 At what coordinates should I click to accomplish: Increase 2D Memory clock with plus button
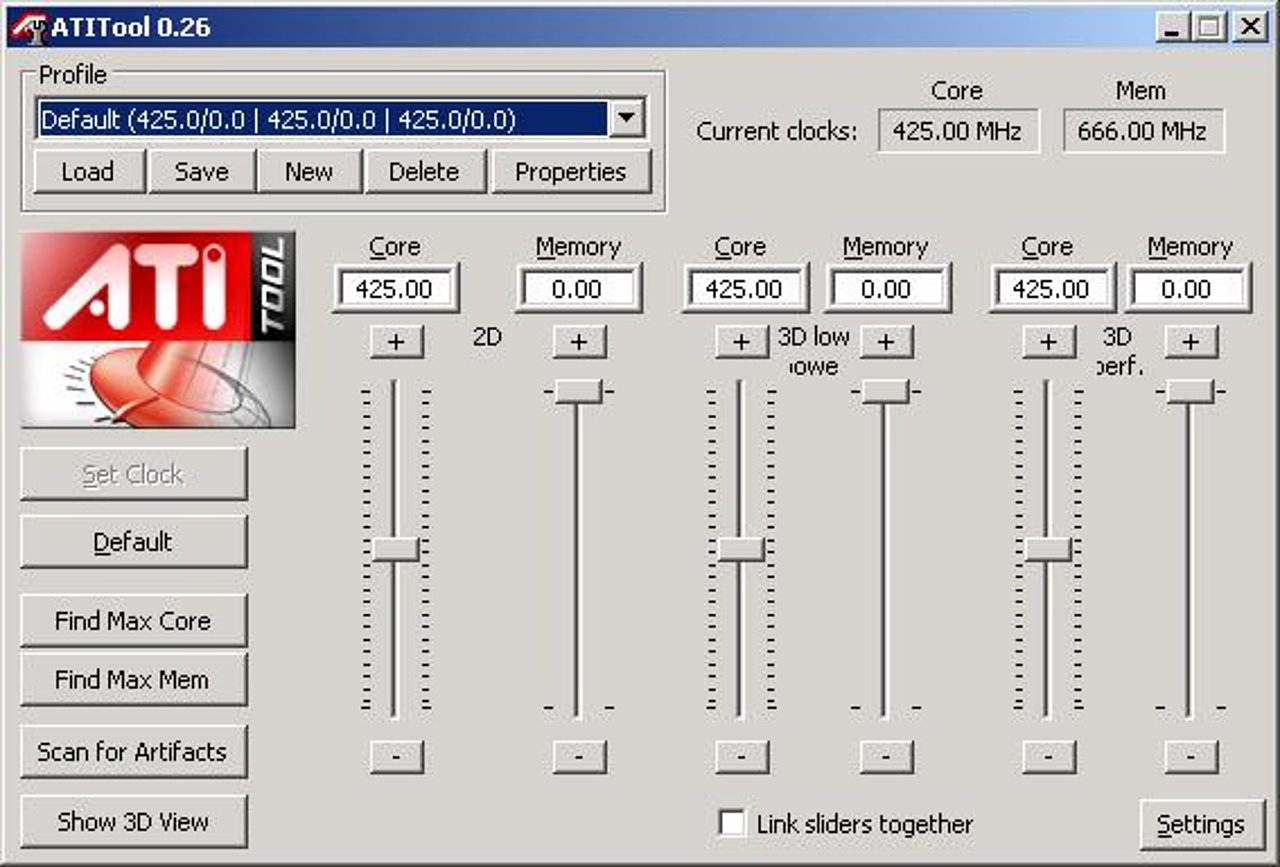(579, 342)
